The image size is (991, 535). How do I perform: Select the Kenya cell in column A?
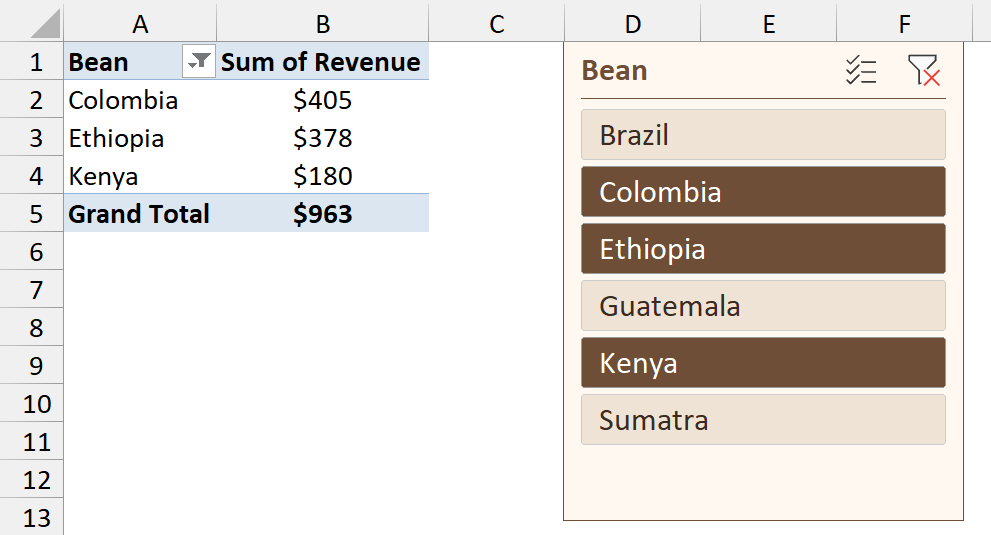140,175
